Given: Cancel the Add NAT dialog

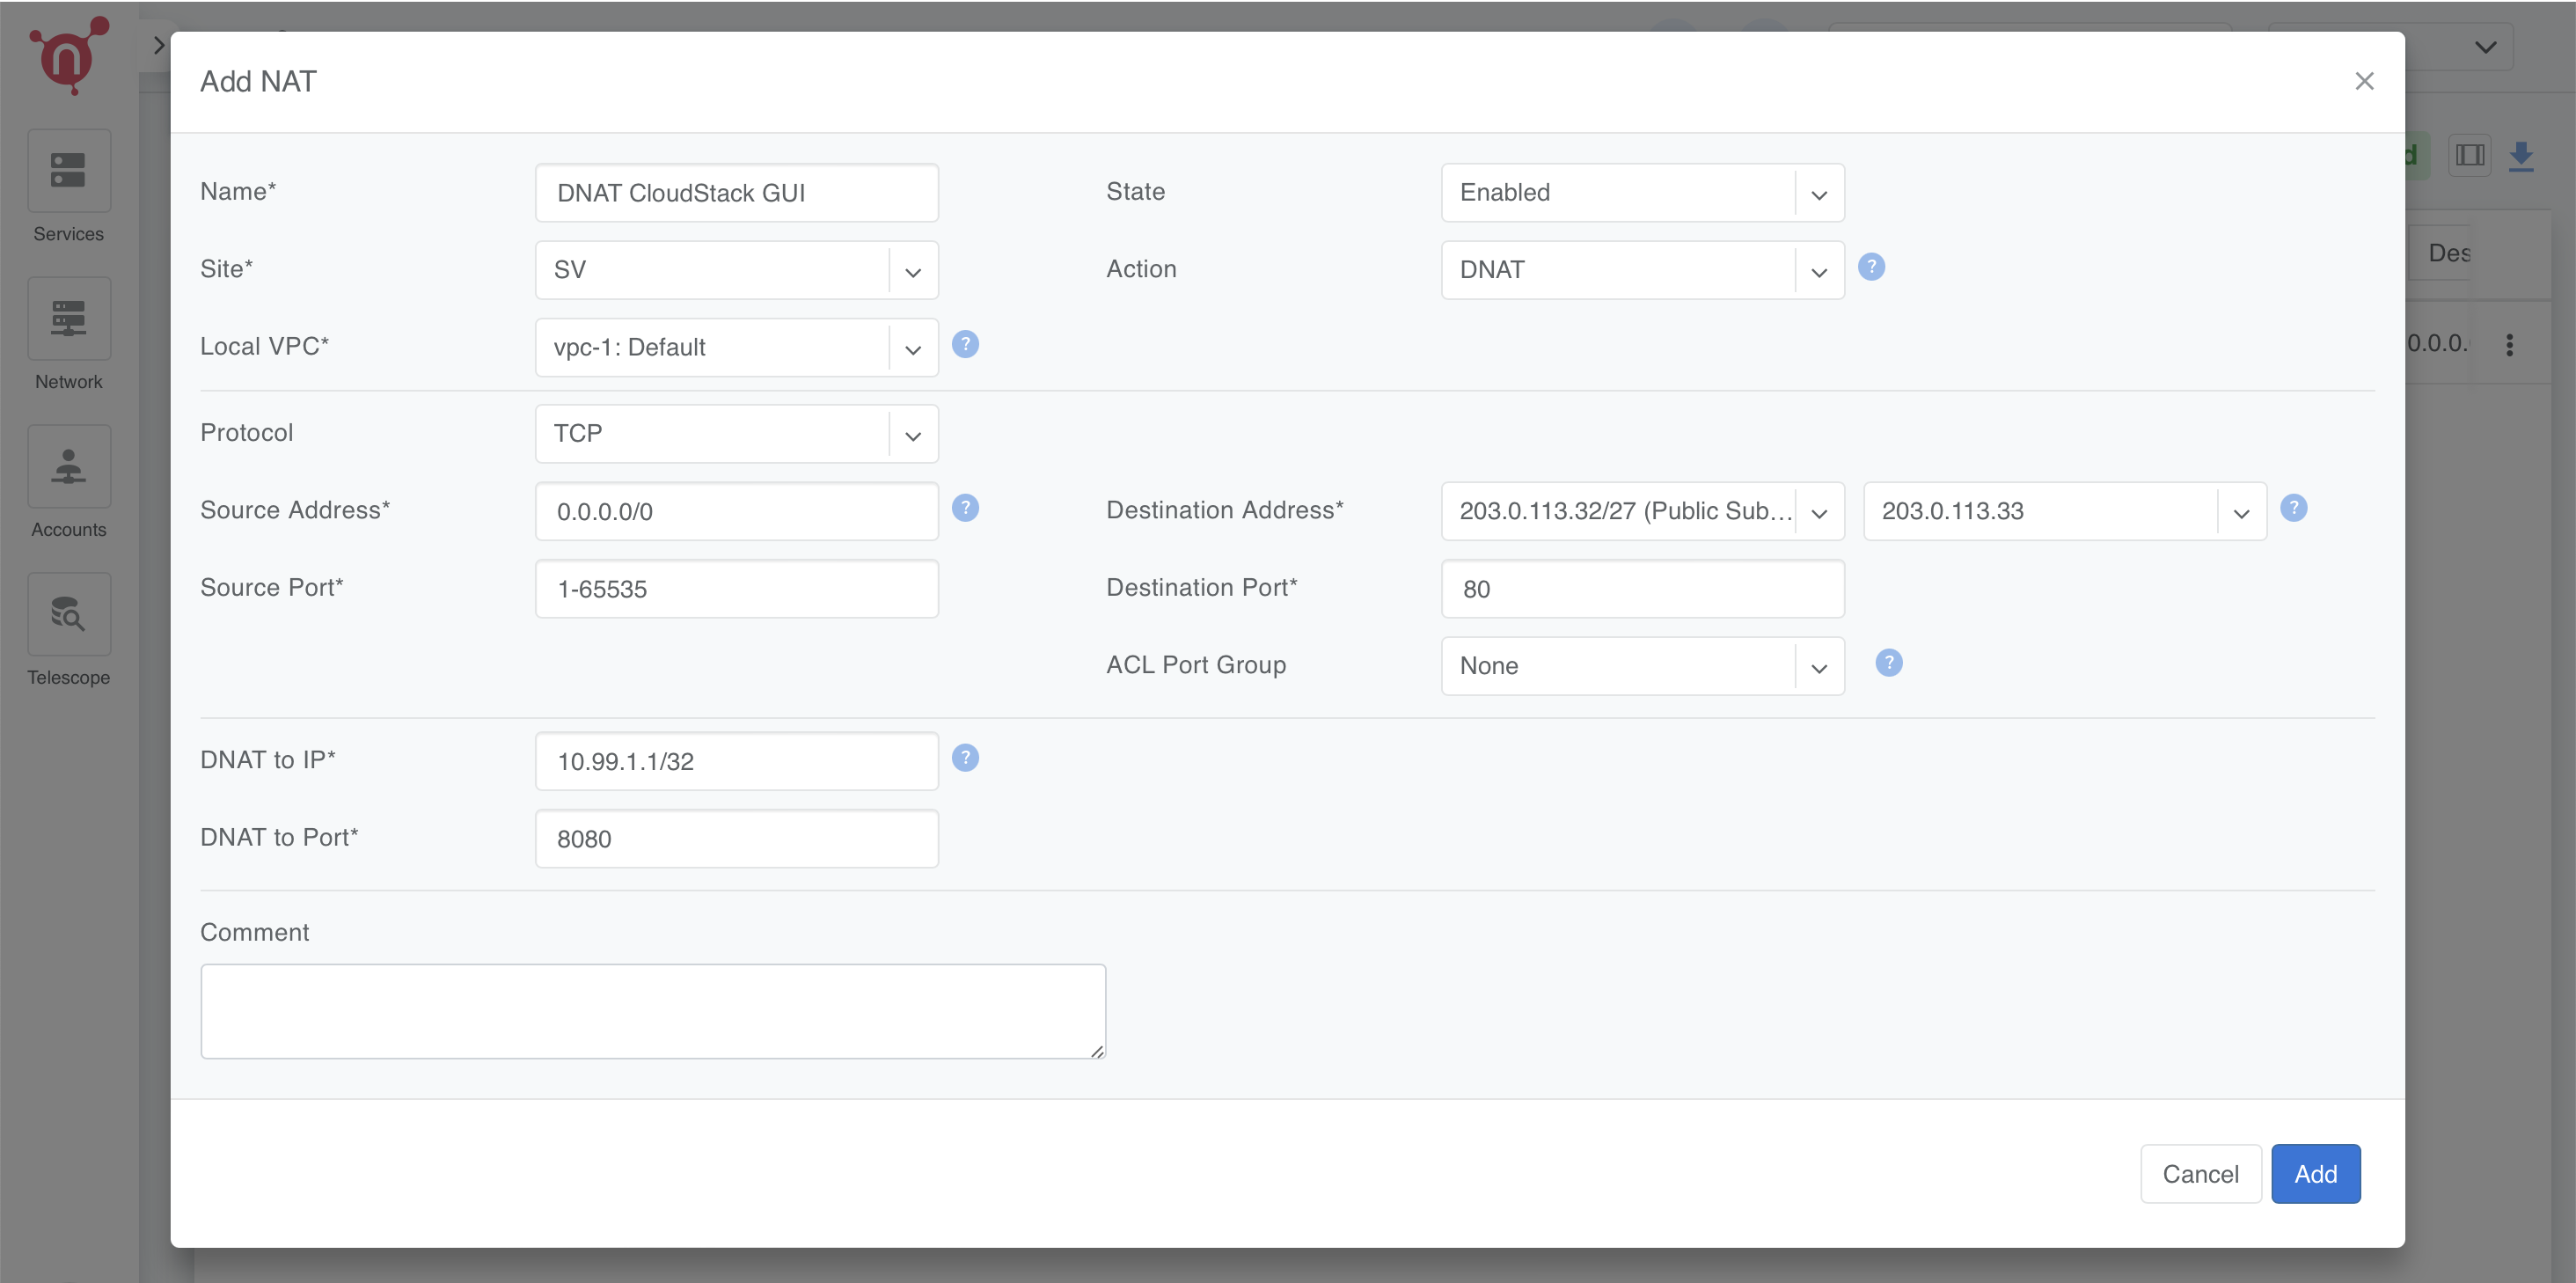Looking at the screenshot, I should (2200, 1173).
